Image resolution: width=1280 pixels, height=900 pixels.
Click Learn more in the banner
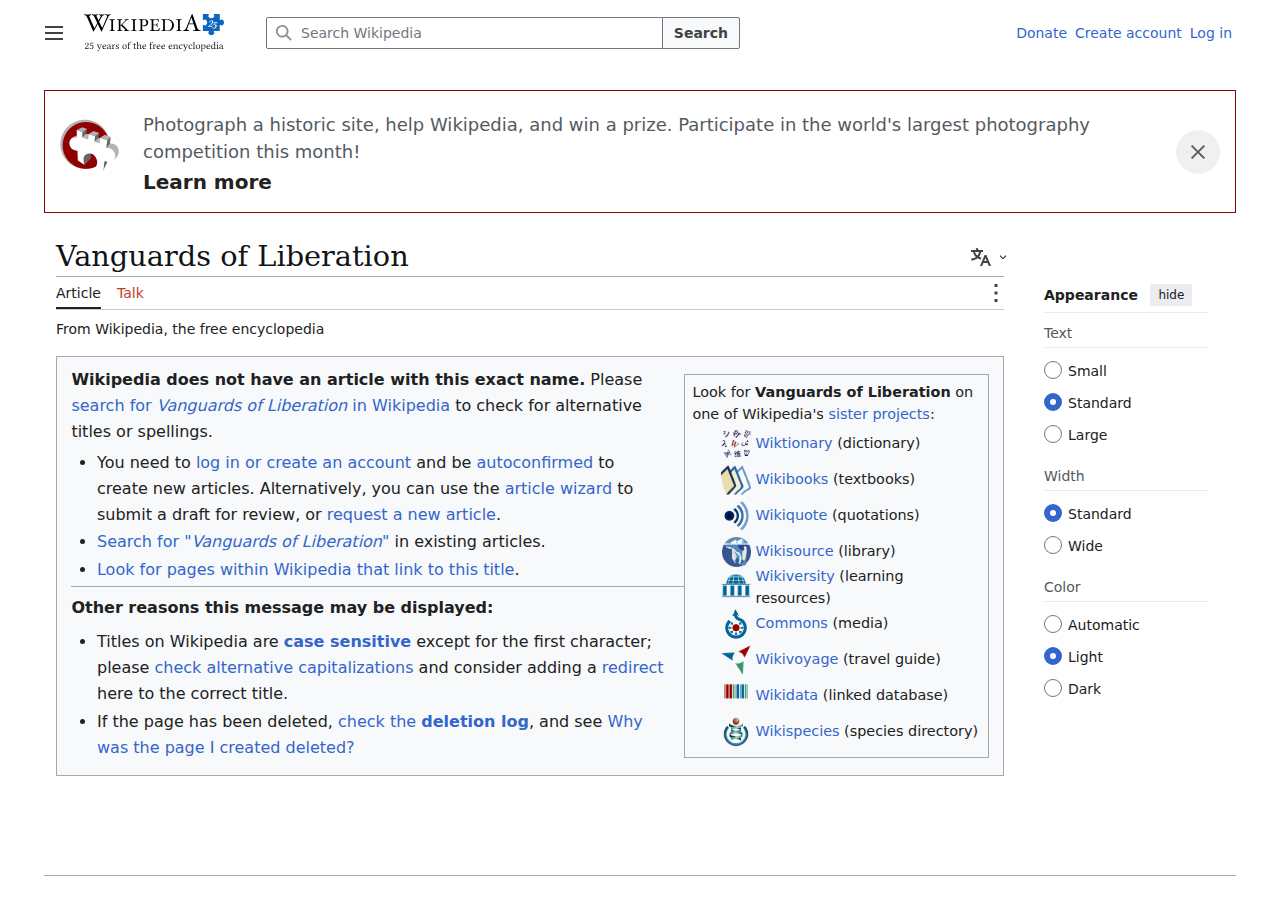click(207, 182)
